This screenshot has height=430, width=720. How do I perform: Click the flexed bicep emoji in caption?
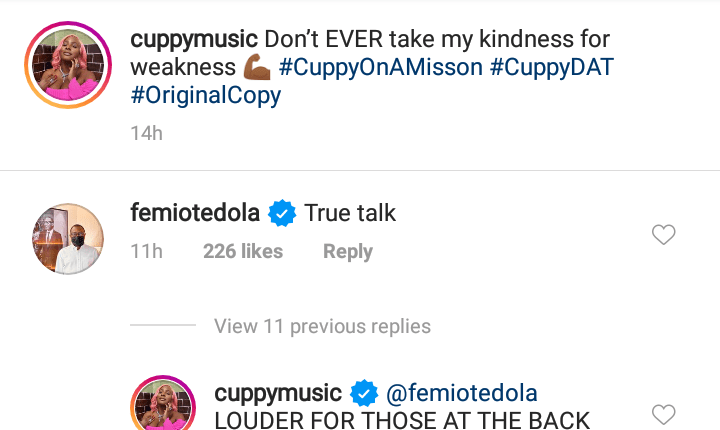256,69
